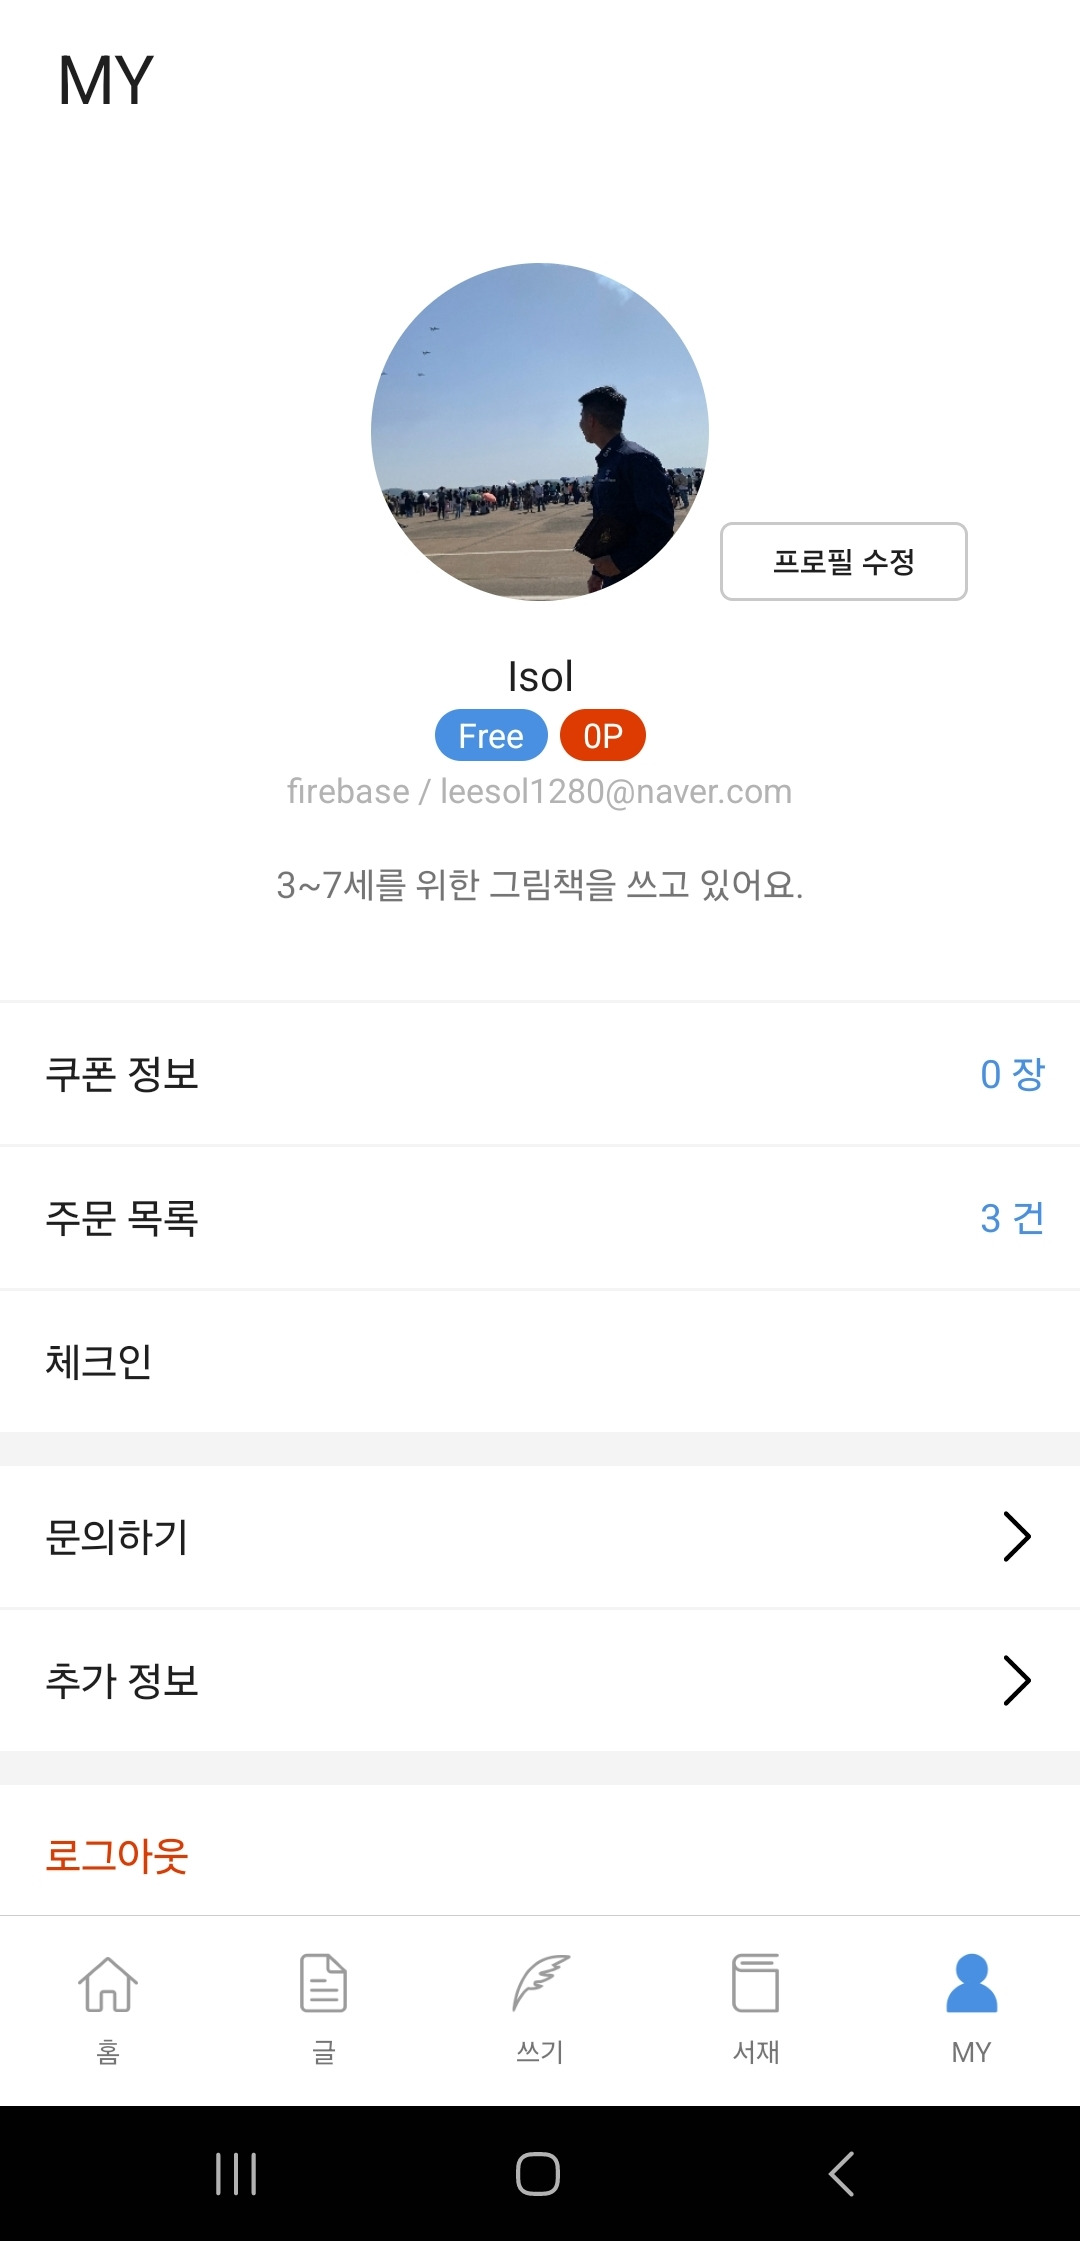This screenshot has height=2241, width=1080.
Task: Tap the 3 건 order count
Action: pyautogui.click(x=1012, y=1218)
